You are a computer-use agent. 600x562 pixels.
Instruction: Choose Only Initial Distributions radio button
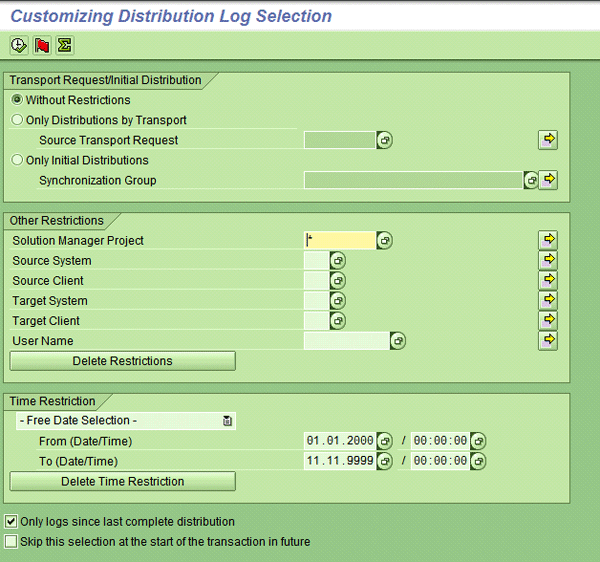pos(17,160)
